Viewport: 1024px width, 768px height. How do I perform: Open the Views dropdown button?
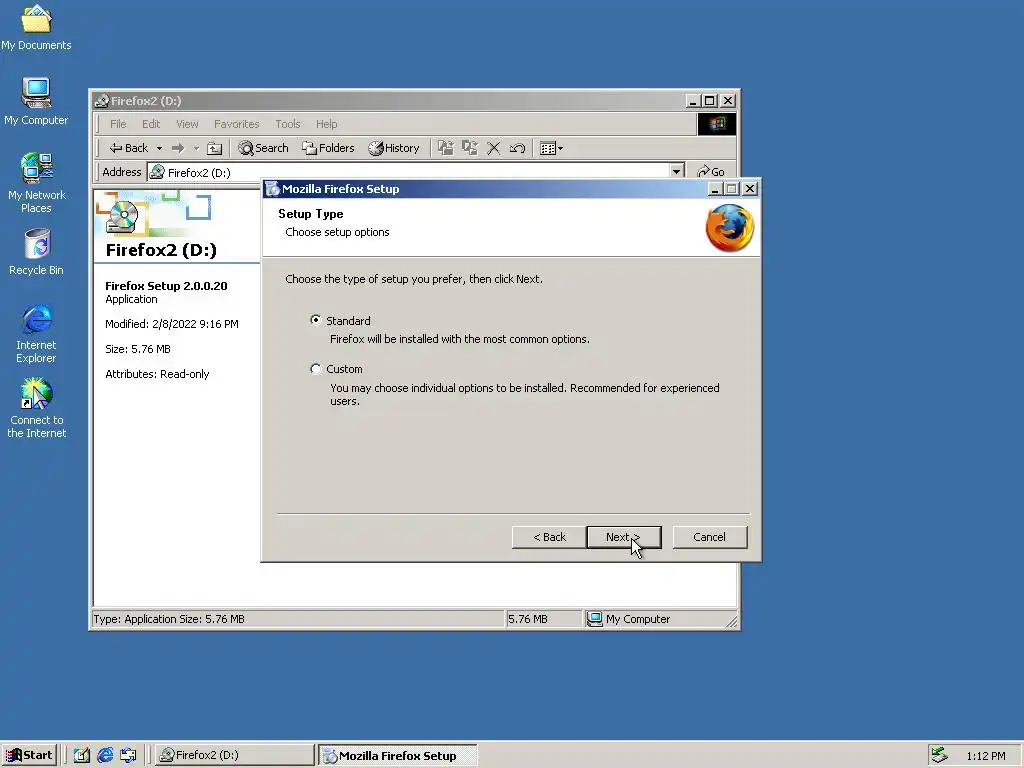pos(551,148)
